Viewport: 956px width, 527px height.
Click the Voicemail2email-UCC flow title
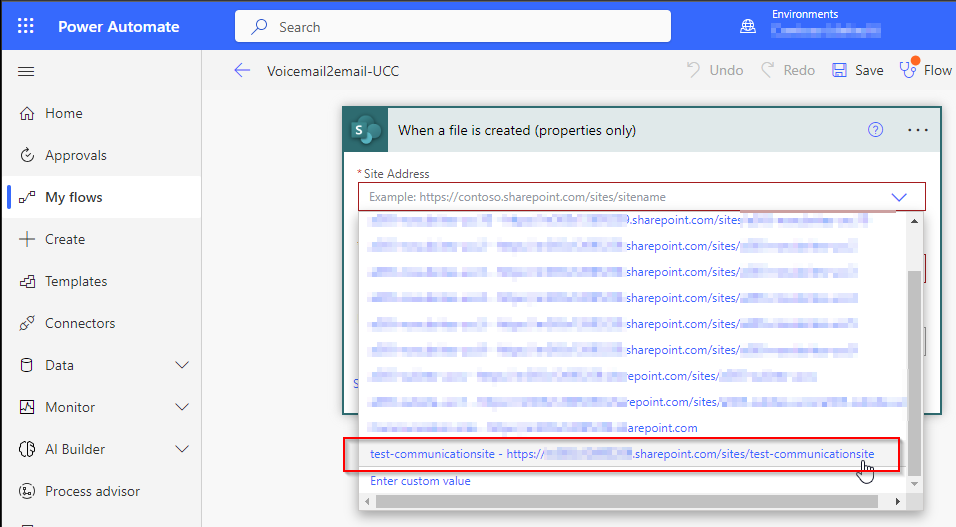pyautogui.click(x=333, y=71)
